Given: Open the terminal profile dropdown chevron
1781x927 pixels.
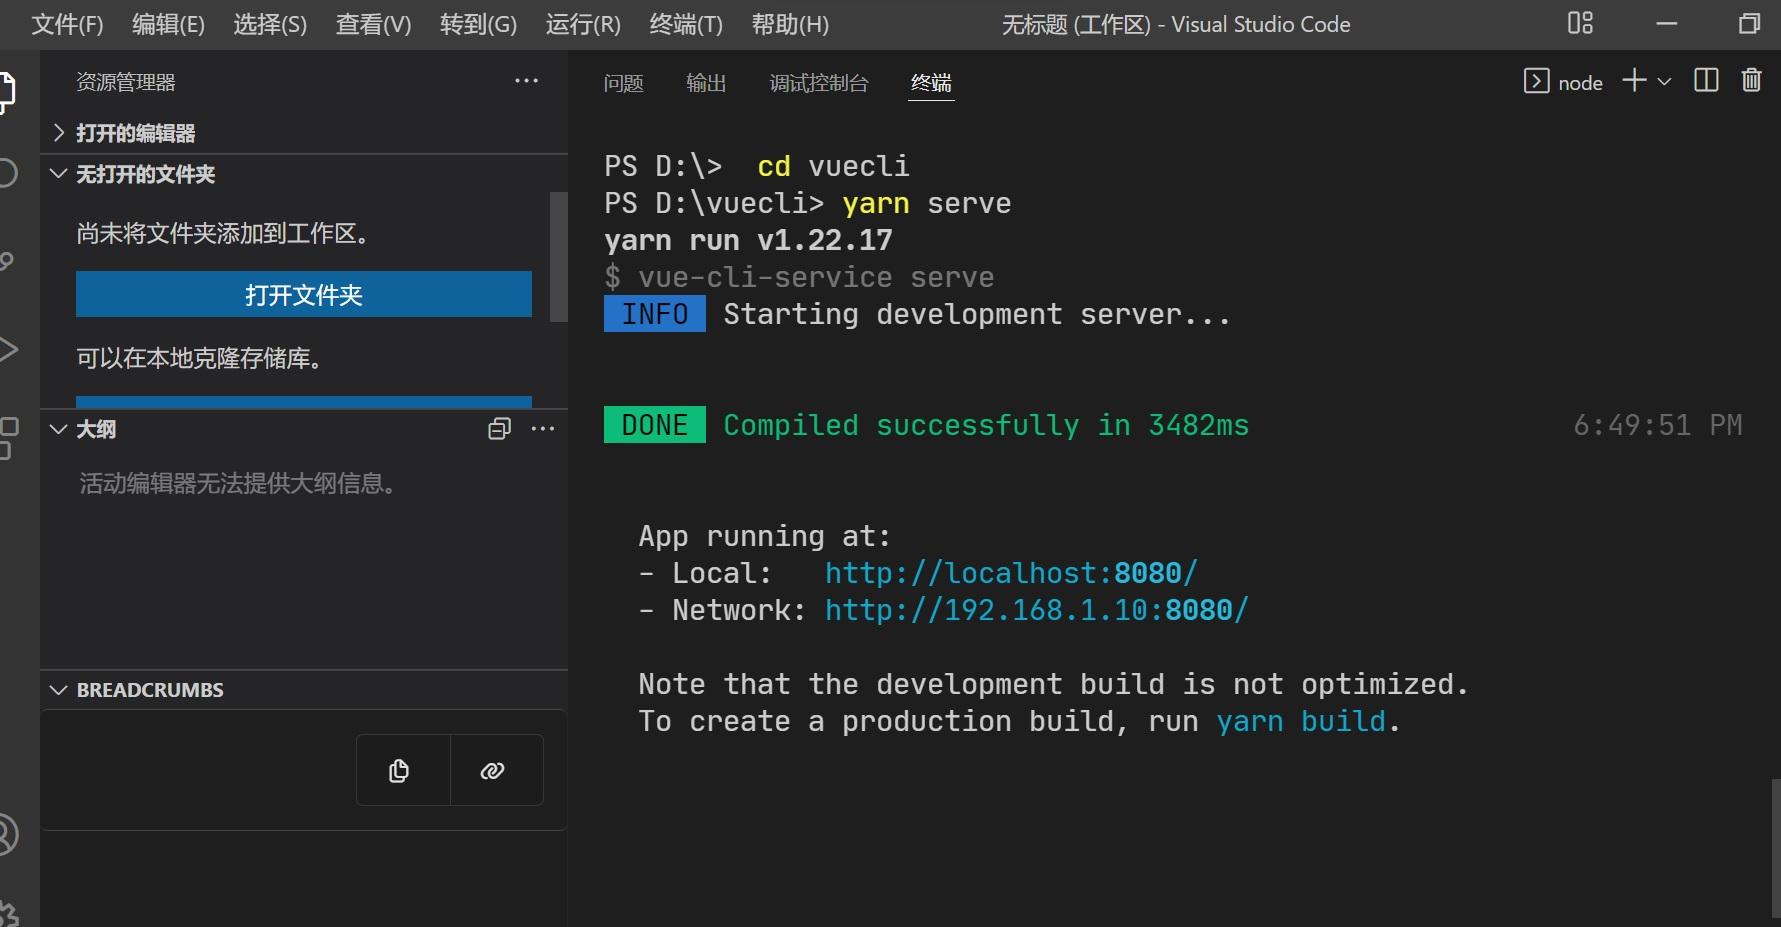Looking at the screenshot, I should [x=1663, y=81].
